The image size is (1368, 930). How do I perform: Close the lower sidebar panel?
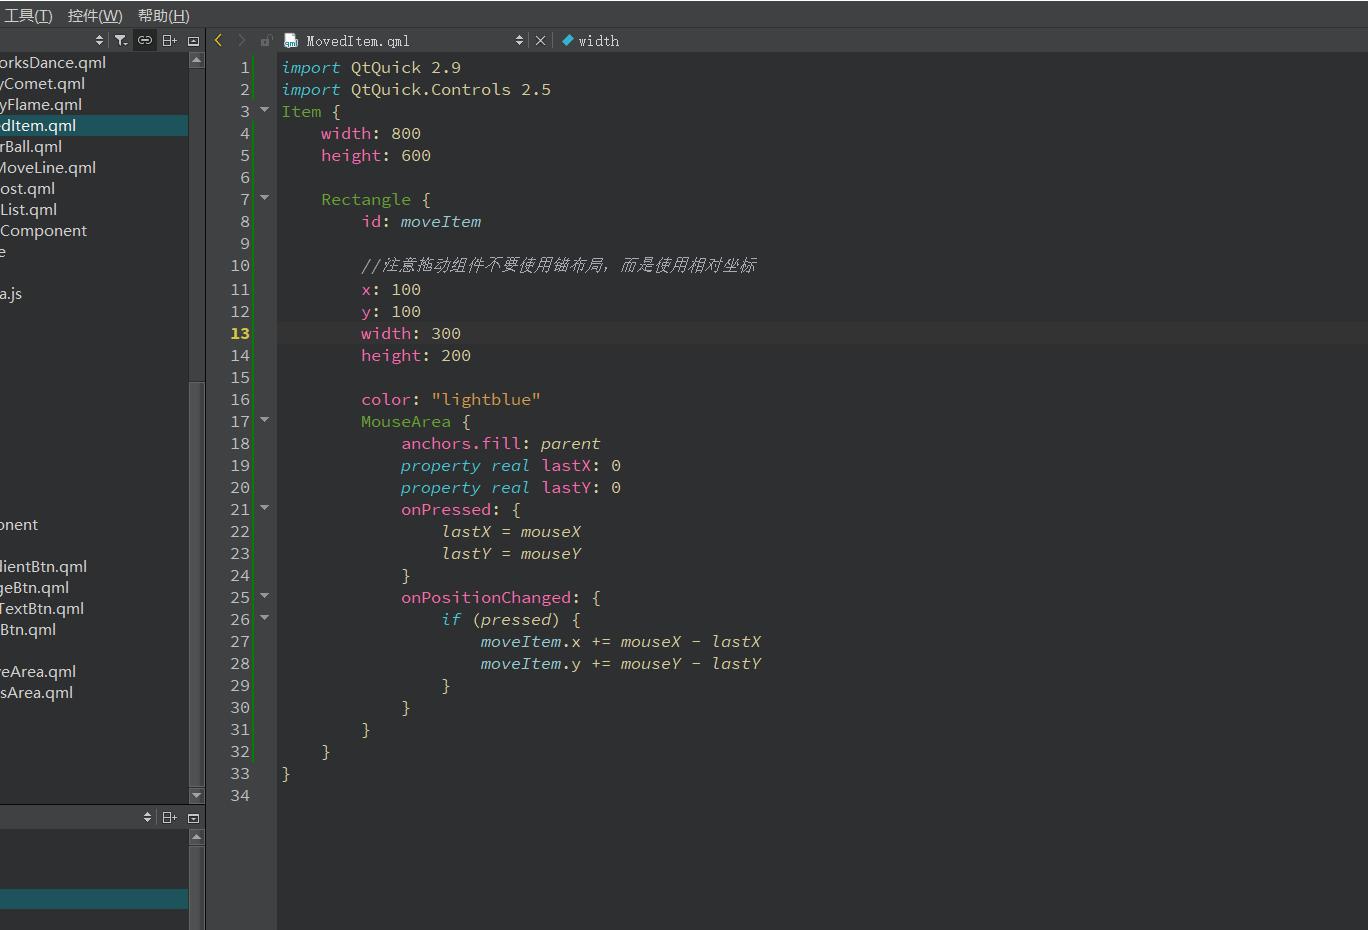tap(193, 817)
